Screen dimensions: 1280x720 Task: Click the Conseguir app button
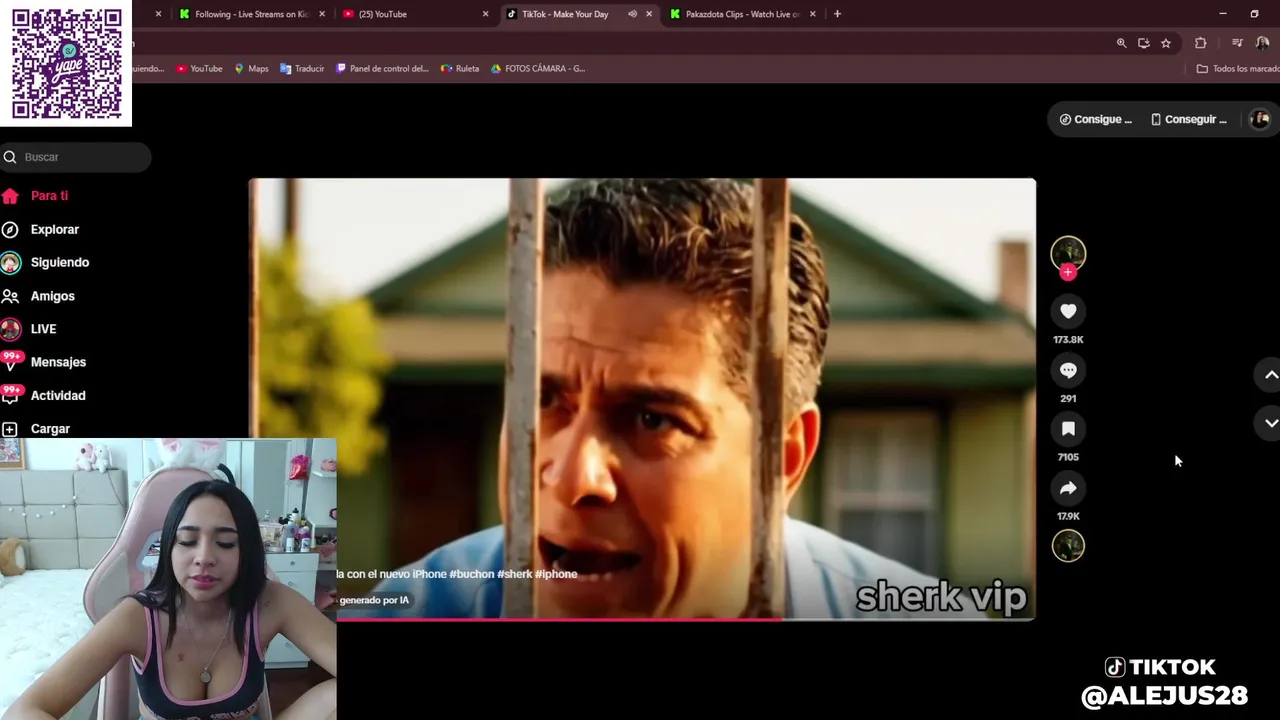(1188, 119)
